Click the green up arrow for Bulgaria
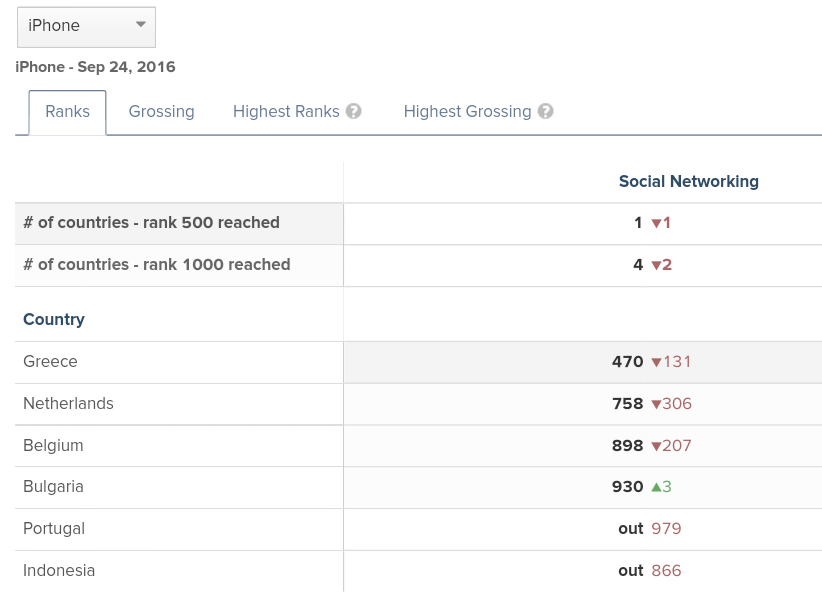 tap(656, 487)
